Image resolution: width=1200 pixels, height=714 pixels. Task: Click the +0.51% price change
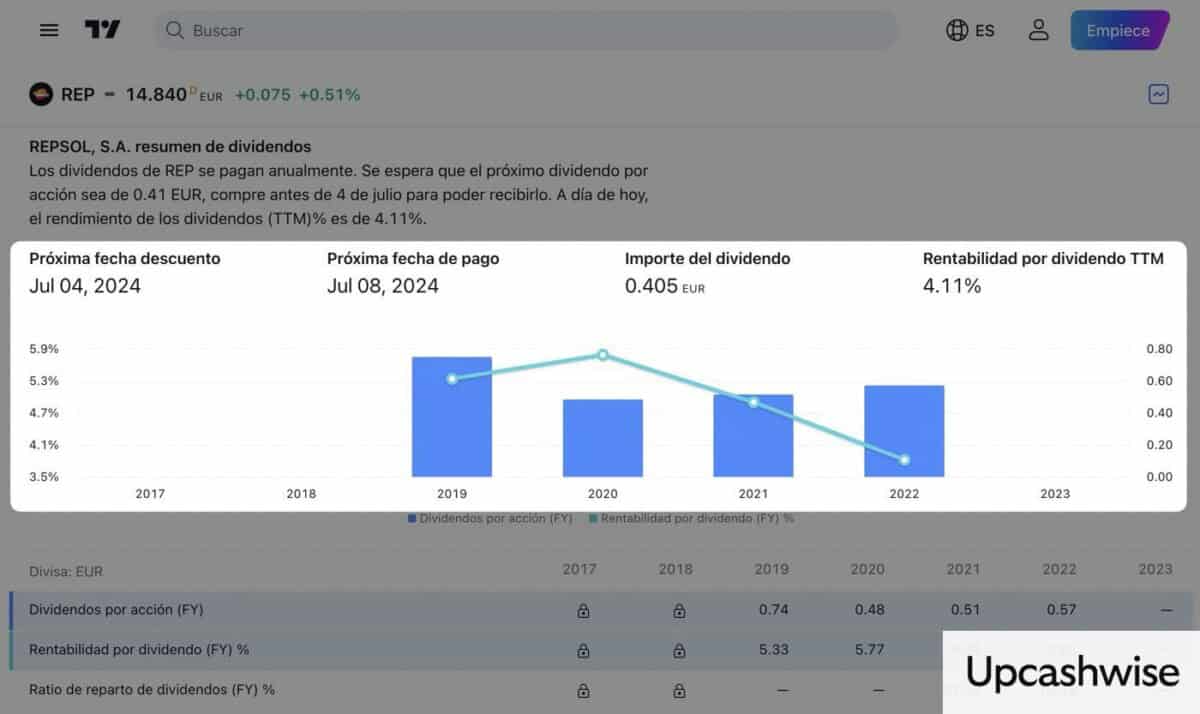[x=330, y=95]
